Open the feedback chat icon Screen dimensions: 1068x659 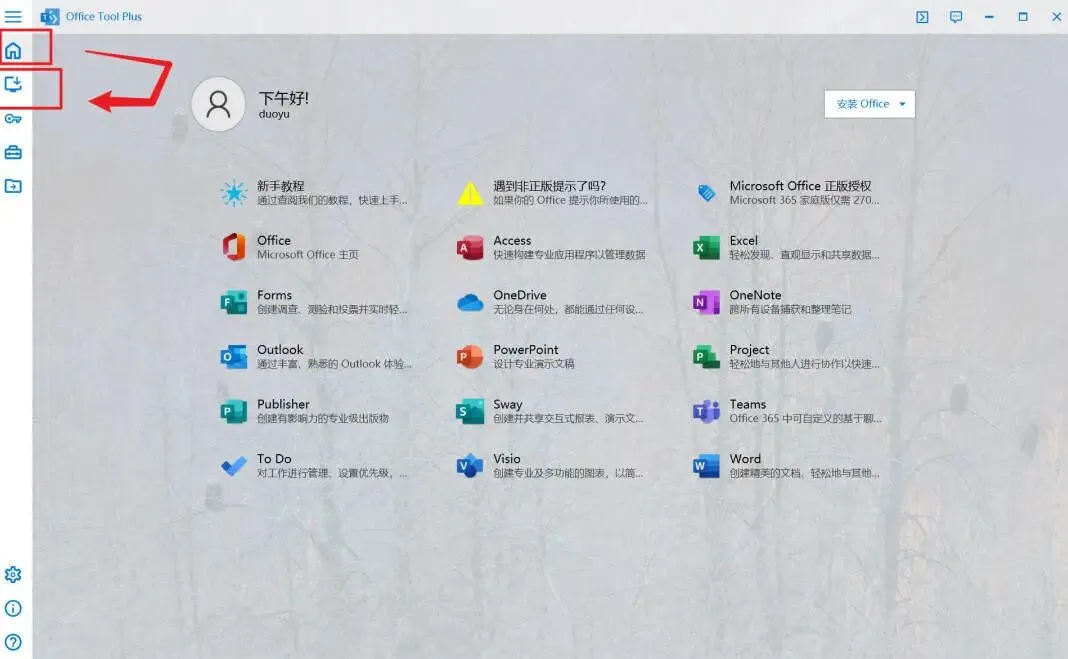(956, 16)
